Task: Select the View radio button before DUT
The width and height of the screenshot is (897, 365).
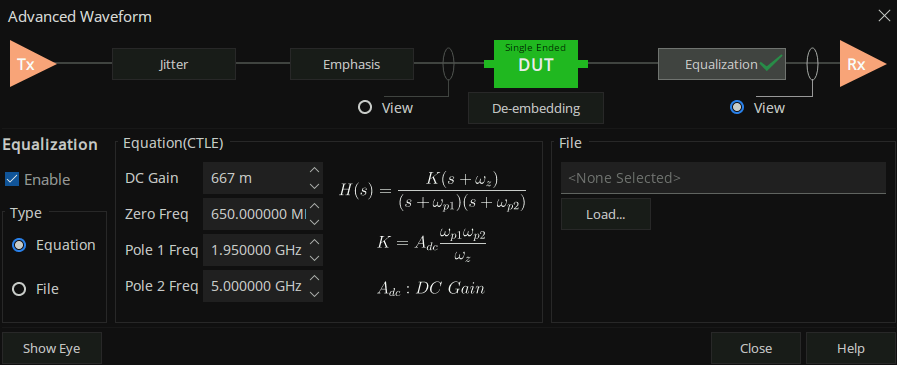Action: [x=365, y=108]
